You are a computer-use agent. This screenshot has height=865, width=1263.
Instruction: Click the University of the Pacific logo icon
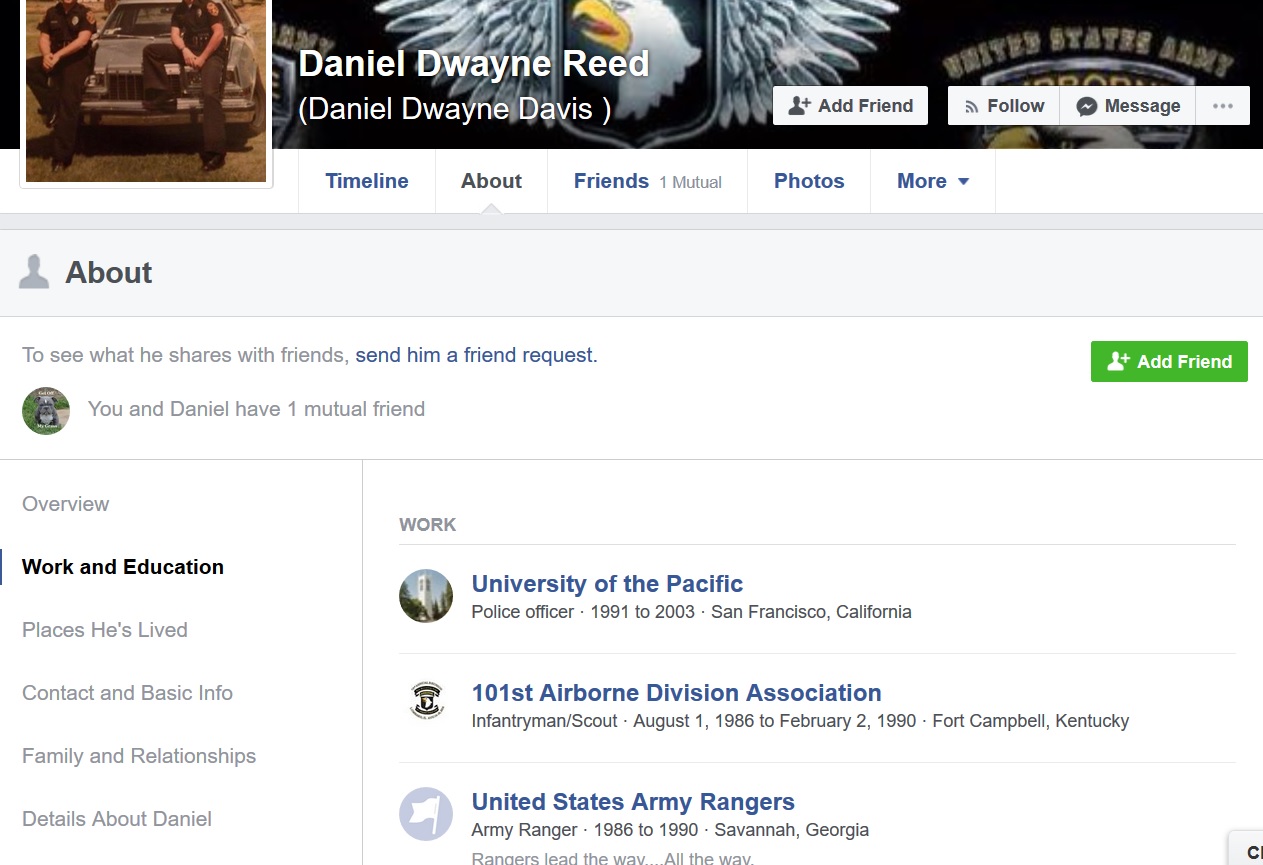pyautogui.click(x=426, y=597)
